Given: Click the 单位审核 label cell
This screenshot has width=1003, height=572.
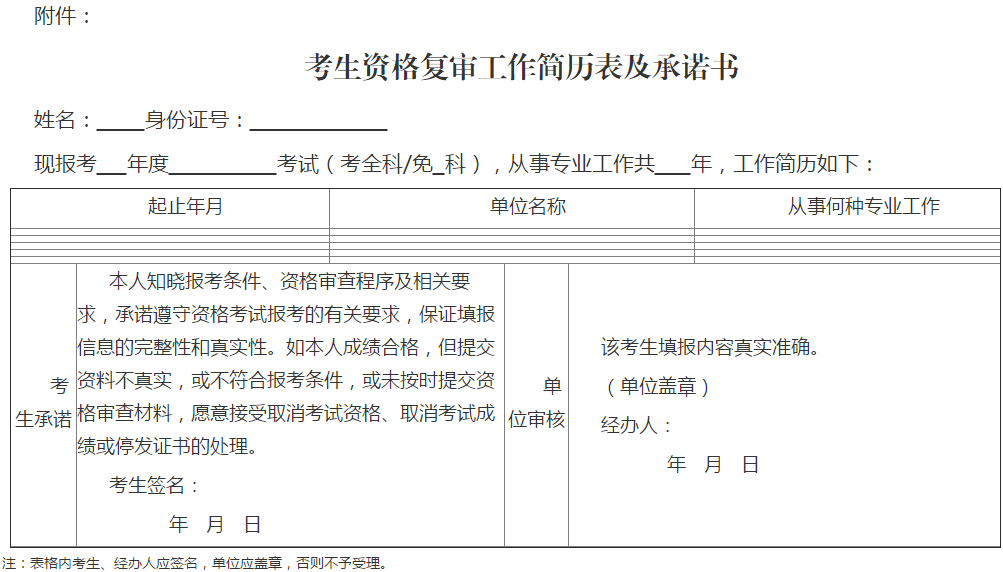Looking at the screenshot, I should point(537,403).
